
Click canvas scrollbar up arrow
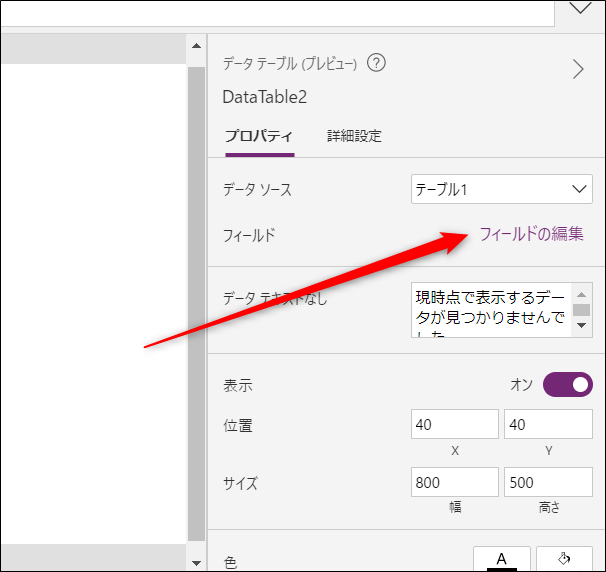196,46
